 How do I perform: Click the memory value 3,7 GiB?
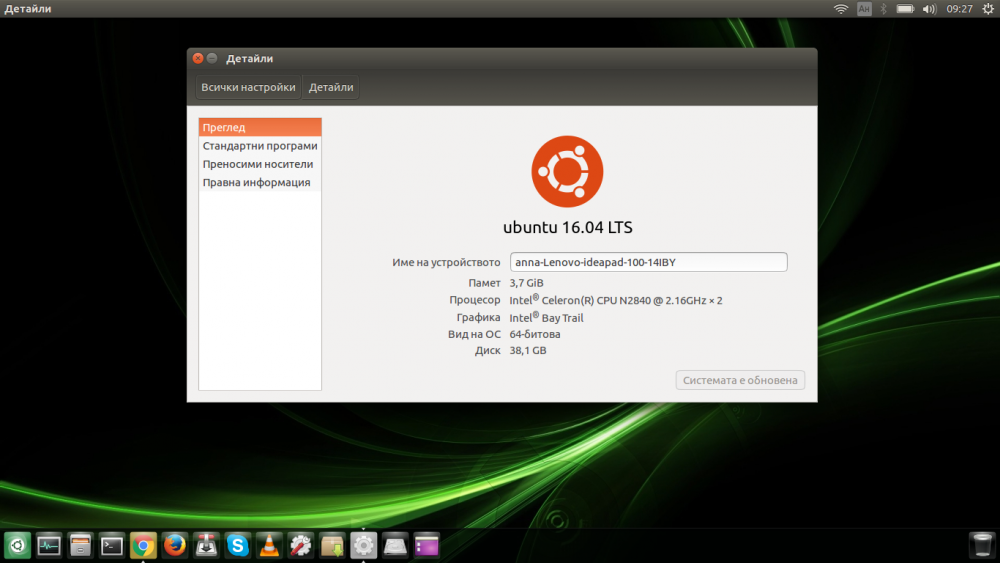click(526, 283)
